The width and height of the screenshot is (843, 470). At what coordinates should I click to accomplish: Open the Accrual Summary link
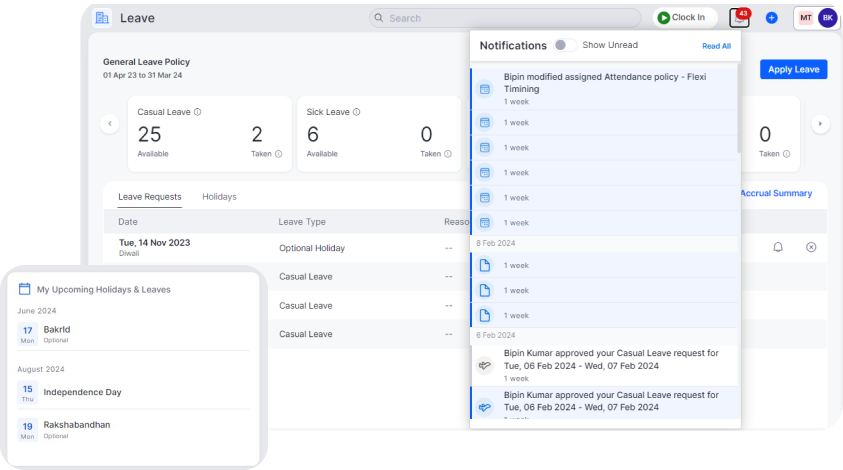776,193
